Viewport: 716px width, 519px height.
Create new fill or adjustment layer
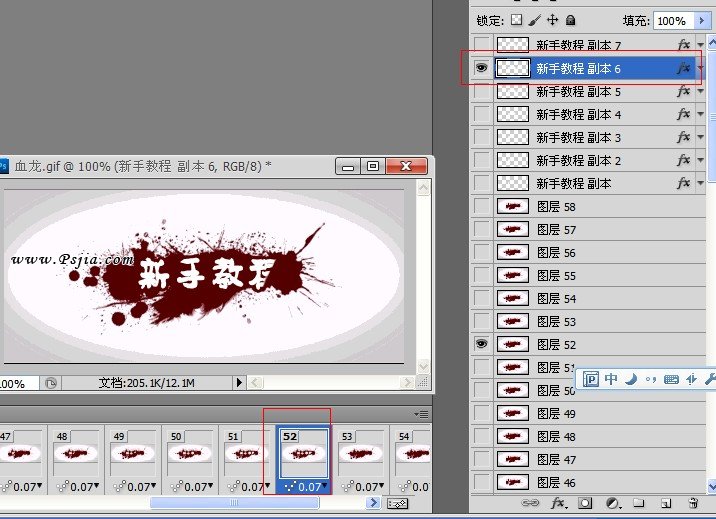coord(613,503)
